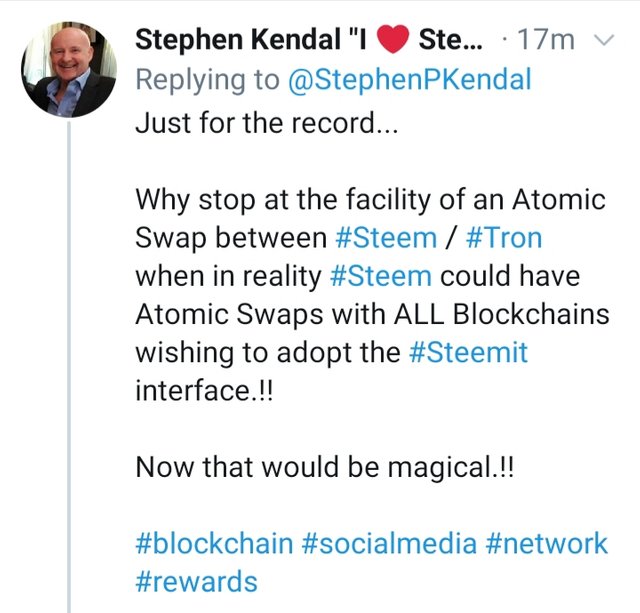Open the 17m timestamp link
Screen dimensions: 640x613
click(550, 41)
